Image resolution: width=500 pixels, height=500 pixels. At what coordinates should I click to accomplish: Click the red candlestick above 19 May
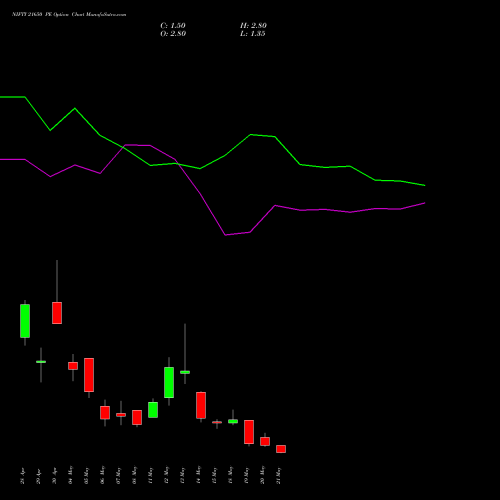(x=249, y=432)
